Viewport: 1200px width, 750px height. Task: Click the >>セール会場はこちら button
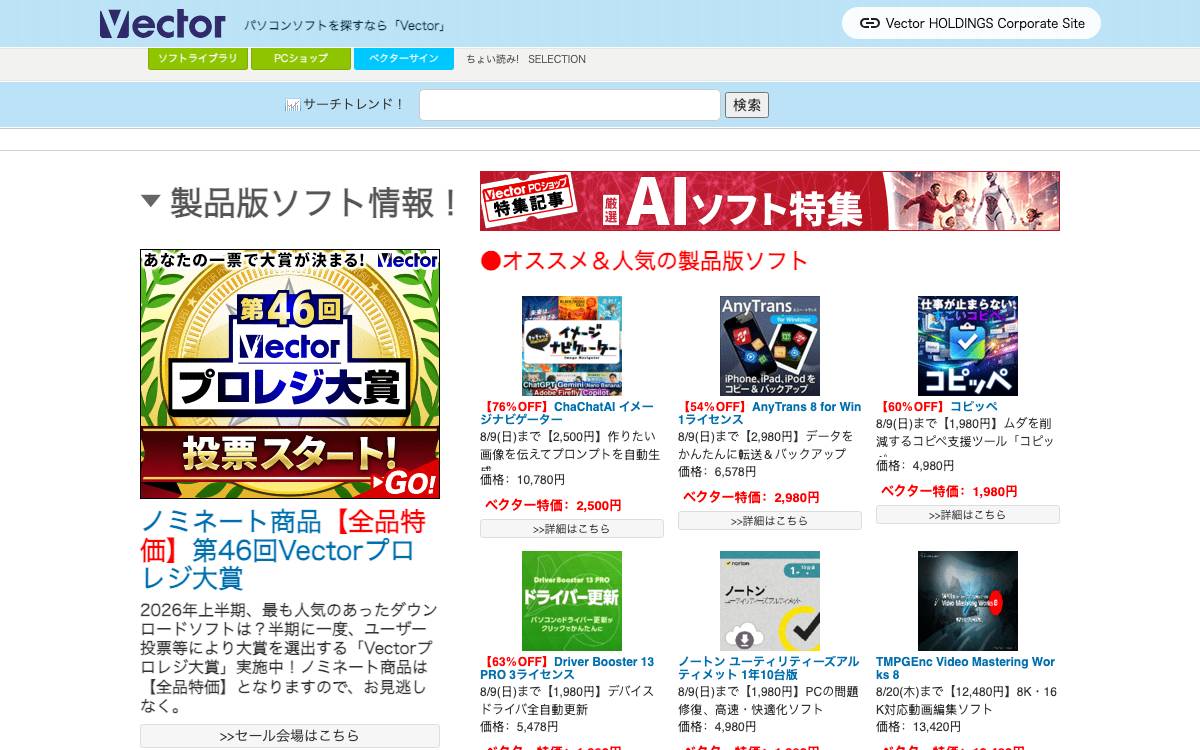pos(290,736)
